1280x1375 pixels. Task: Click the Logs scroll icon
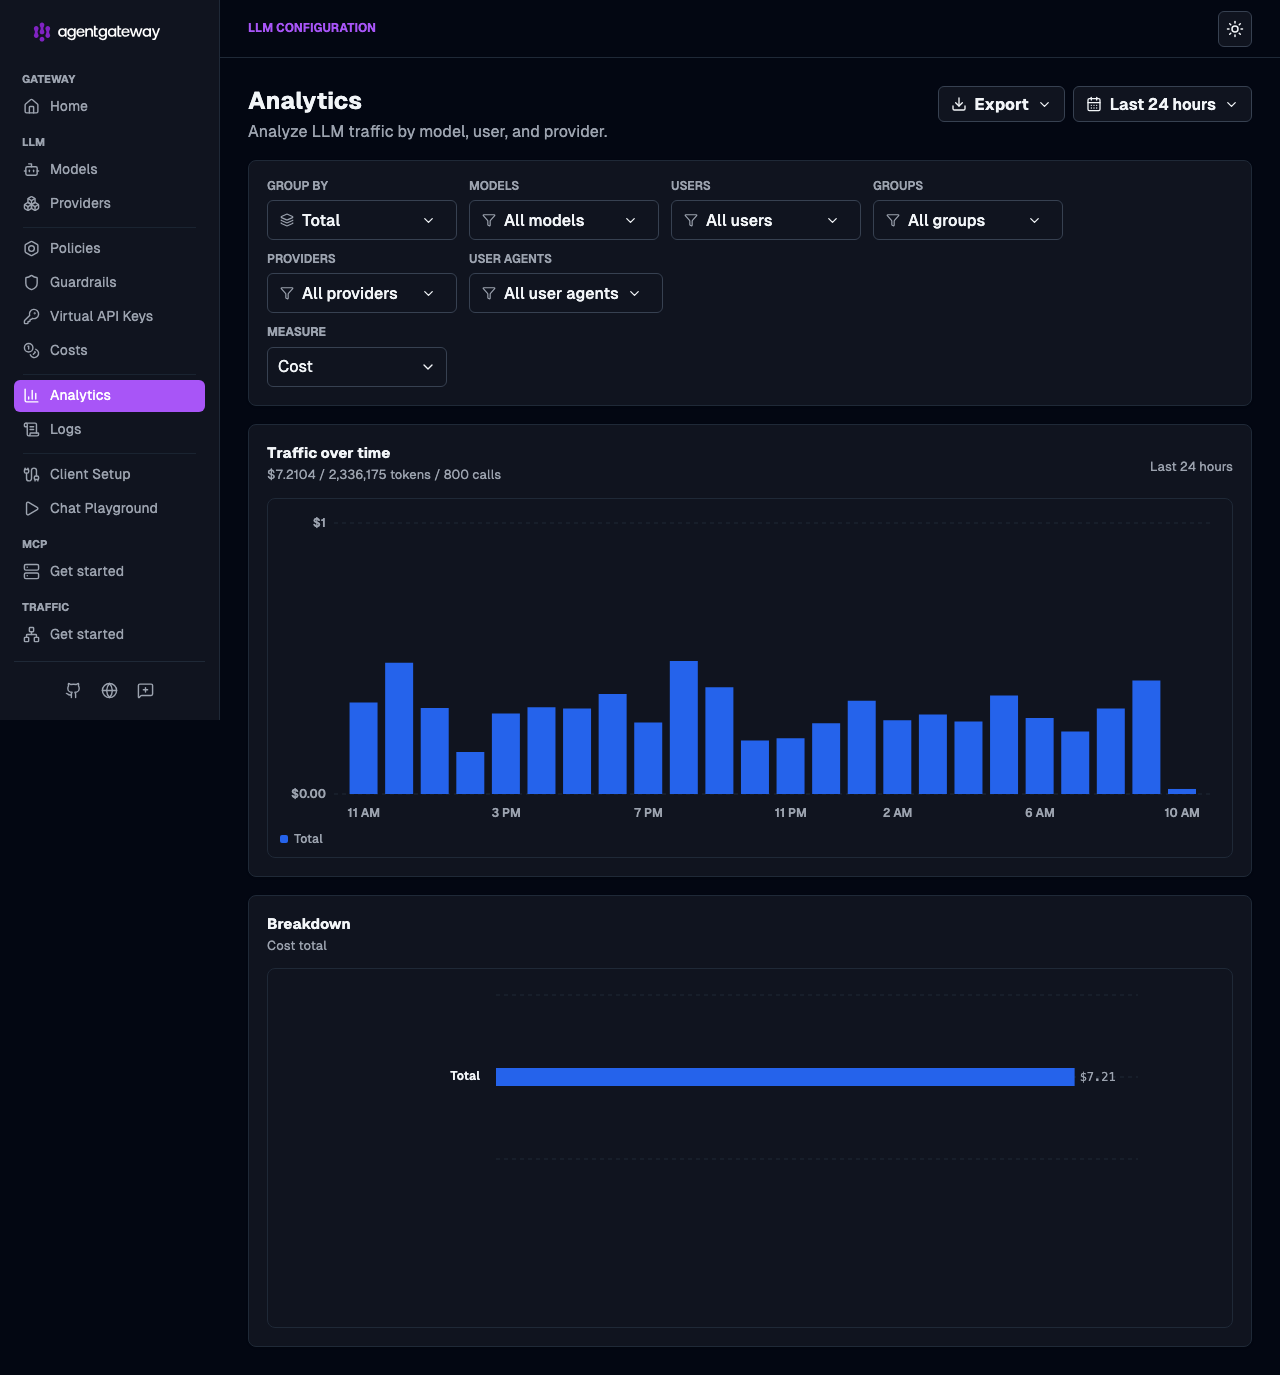[x=32, y=429]
